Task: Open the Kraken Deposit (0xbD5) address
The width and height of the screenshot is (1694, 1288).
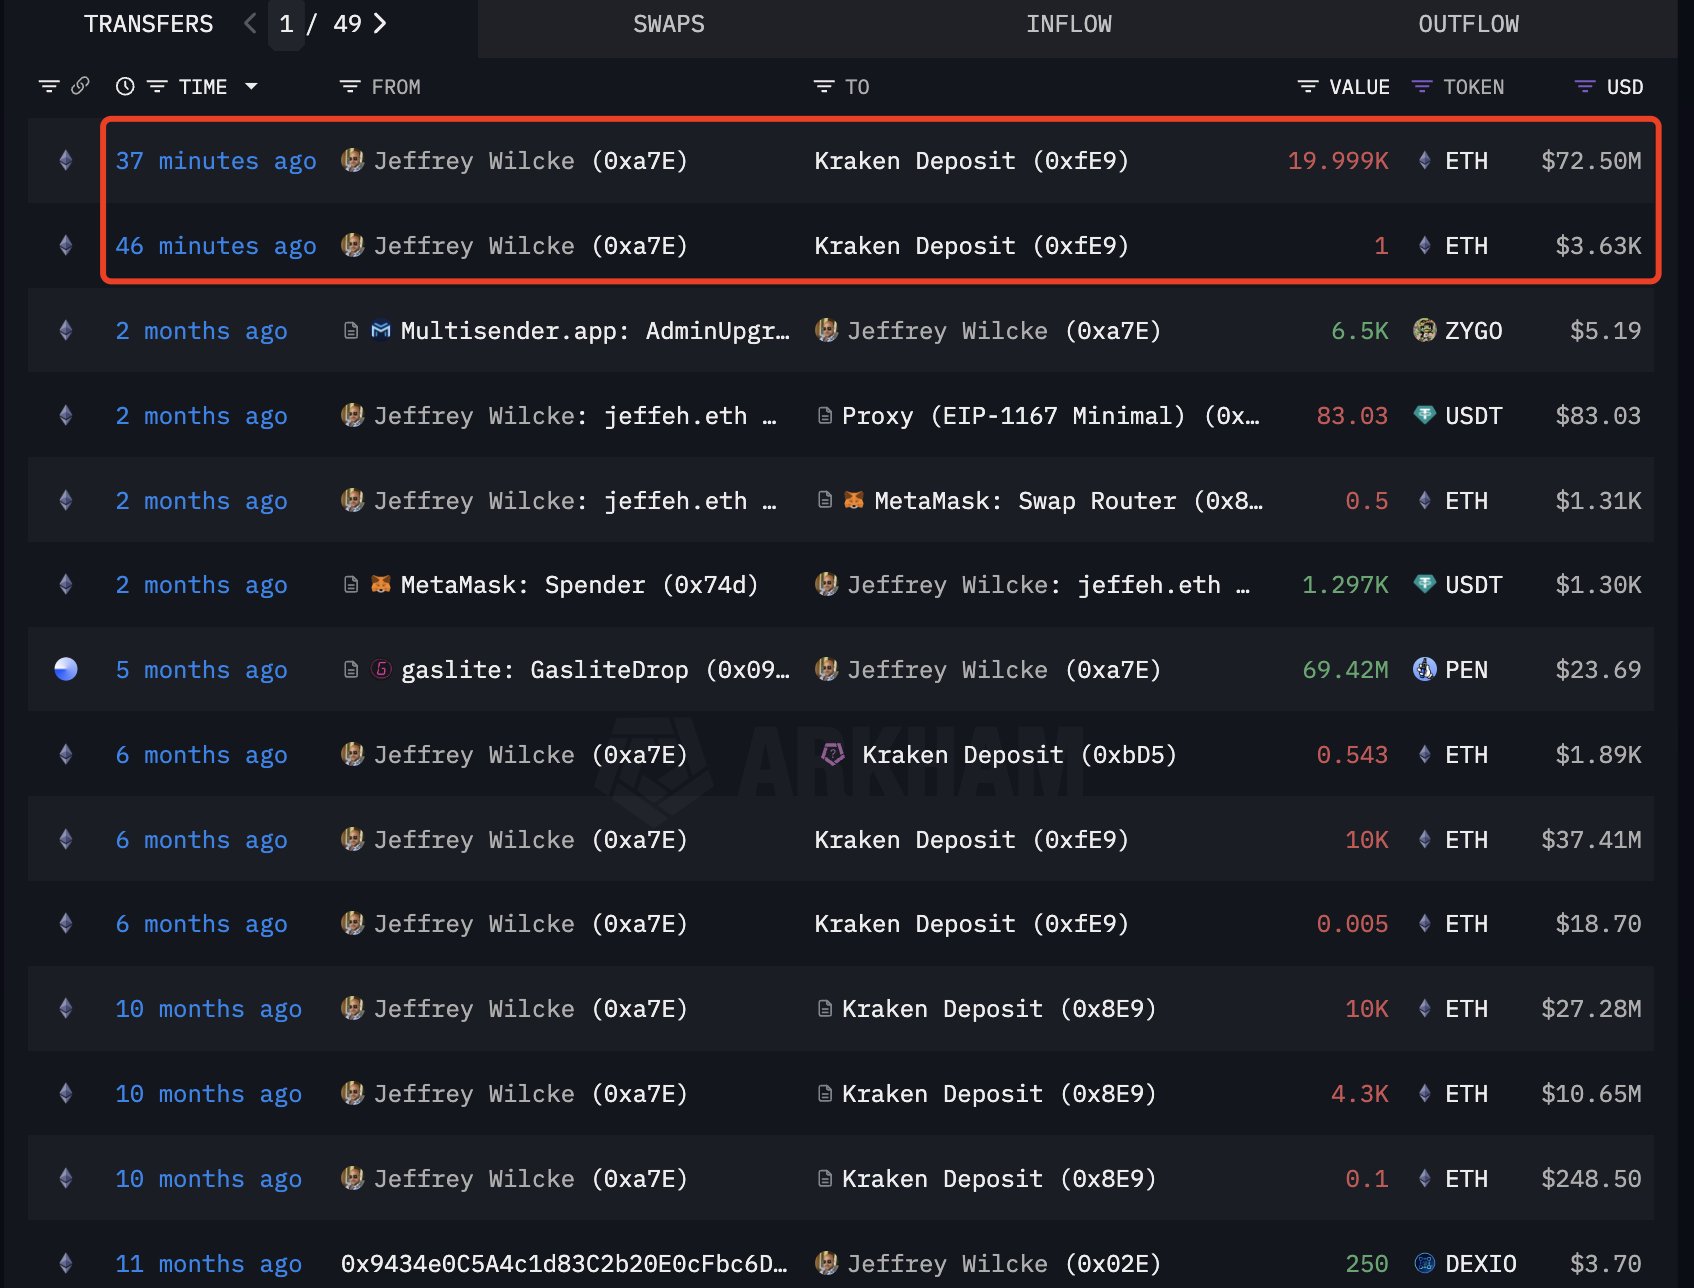Action: coord(1018,755)
